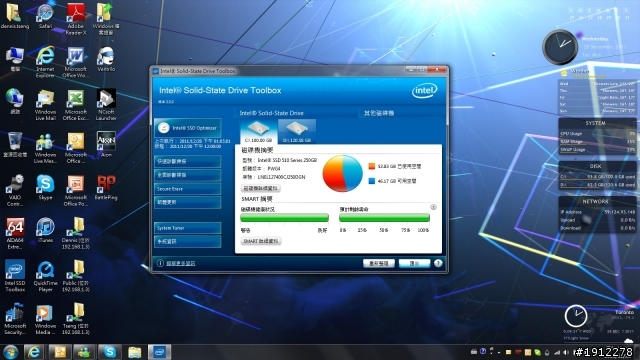The width and height of the screenshot is (640, 360).
Task: Open the BattlePing desktop shortcut
Action: (x=106, y=187)
